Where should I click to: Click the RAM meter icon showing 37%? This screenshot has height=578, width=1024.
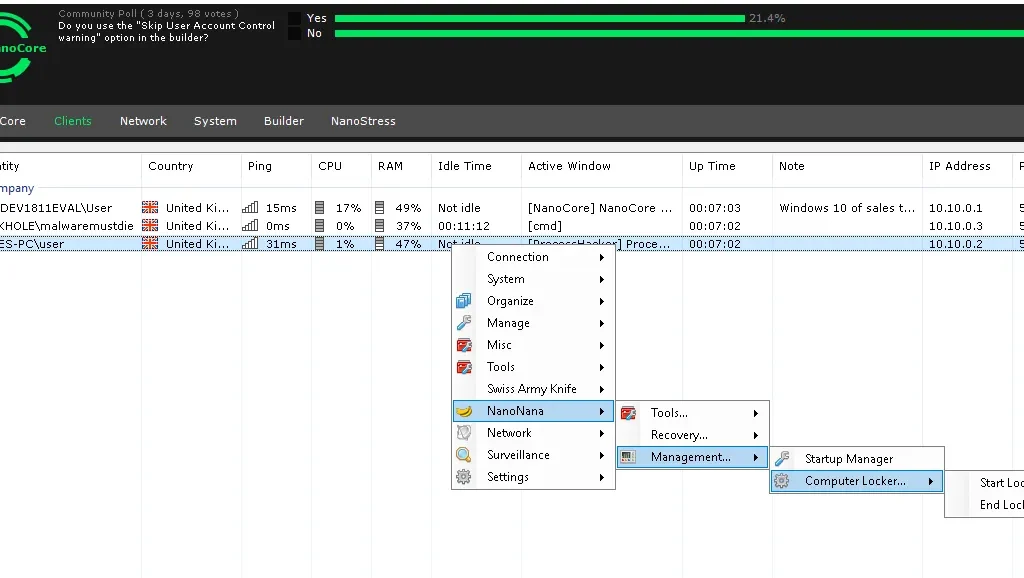pos(379,225)
